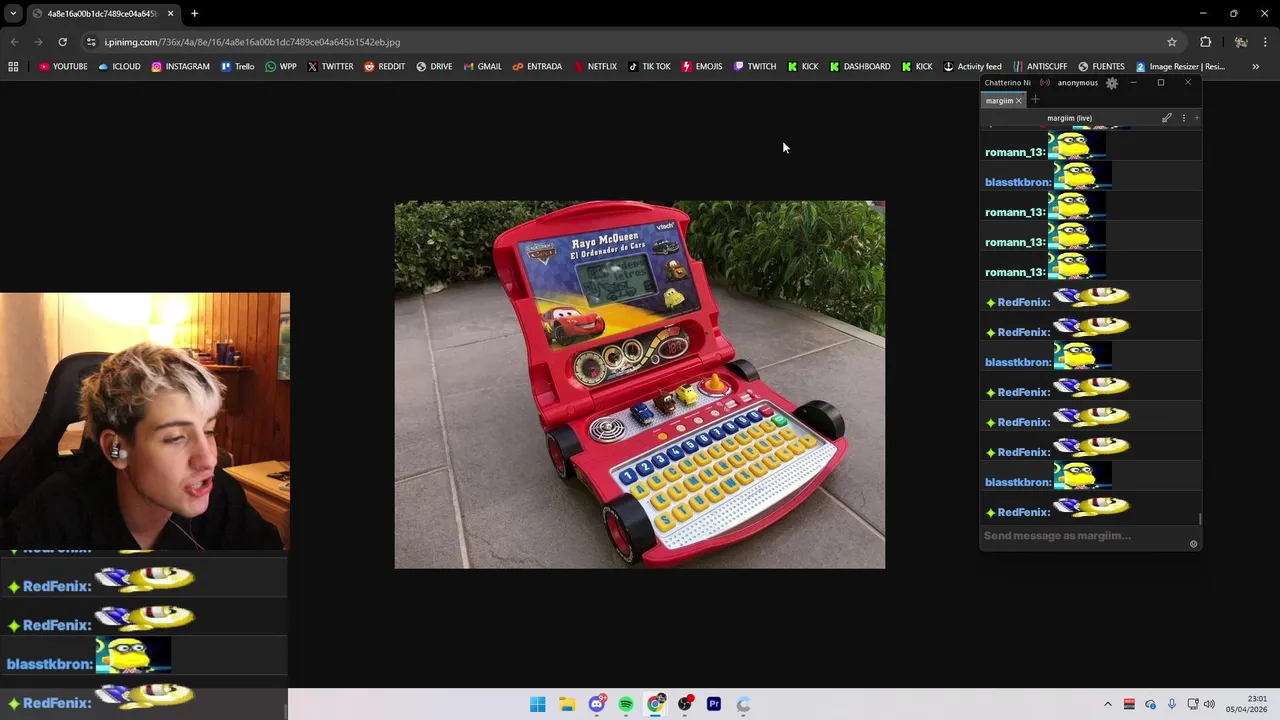The width and height of the screenshot is (1280, 720).
Task: Open the Activity feed bookmark
Action: click(x=972, y=66)
